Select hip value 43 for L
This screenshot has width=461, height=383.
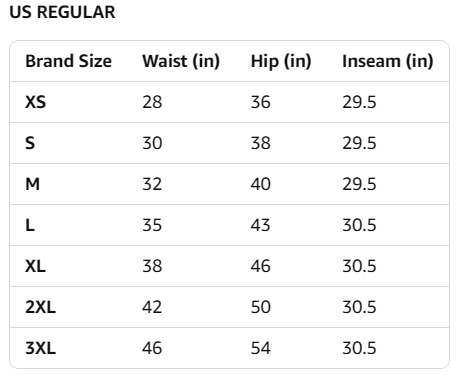tap(260, 225)
